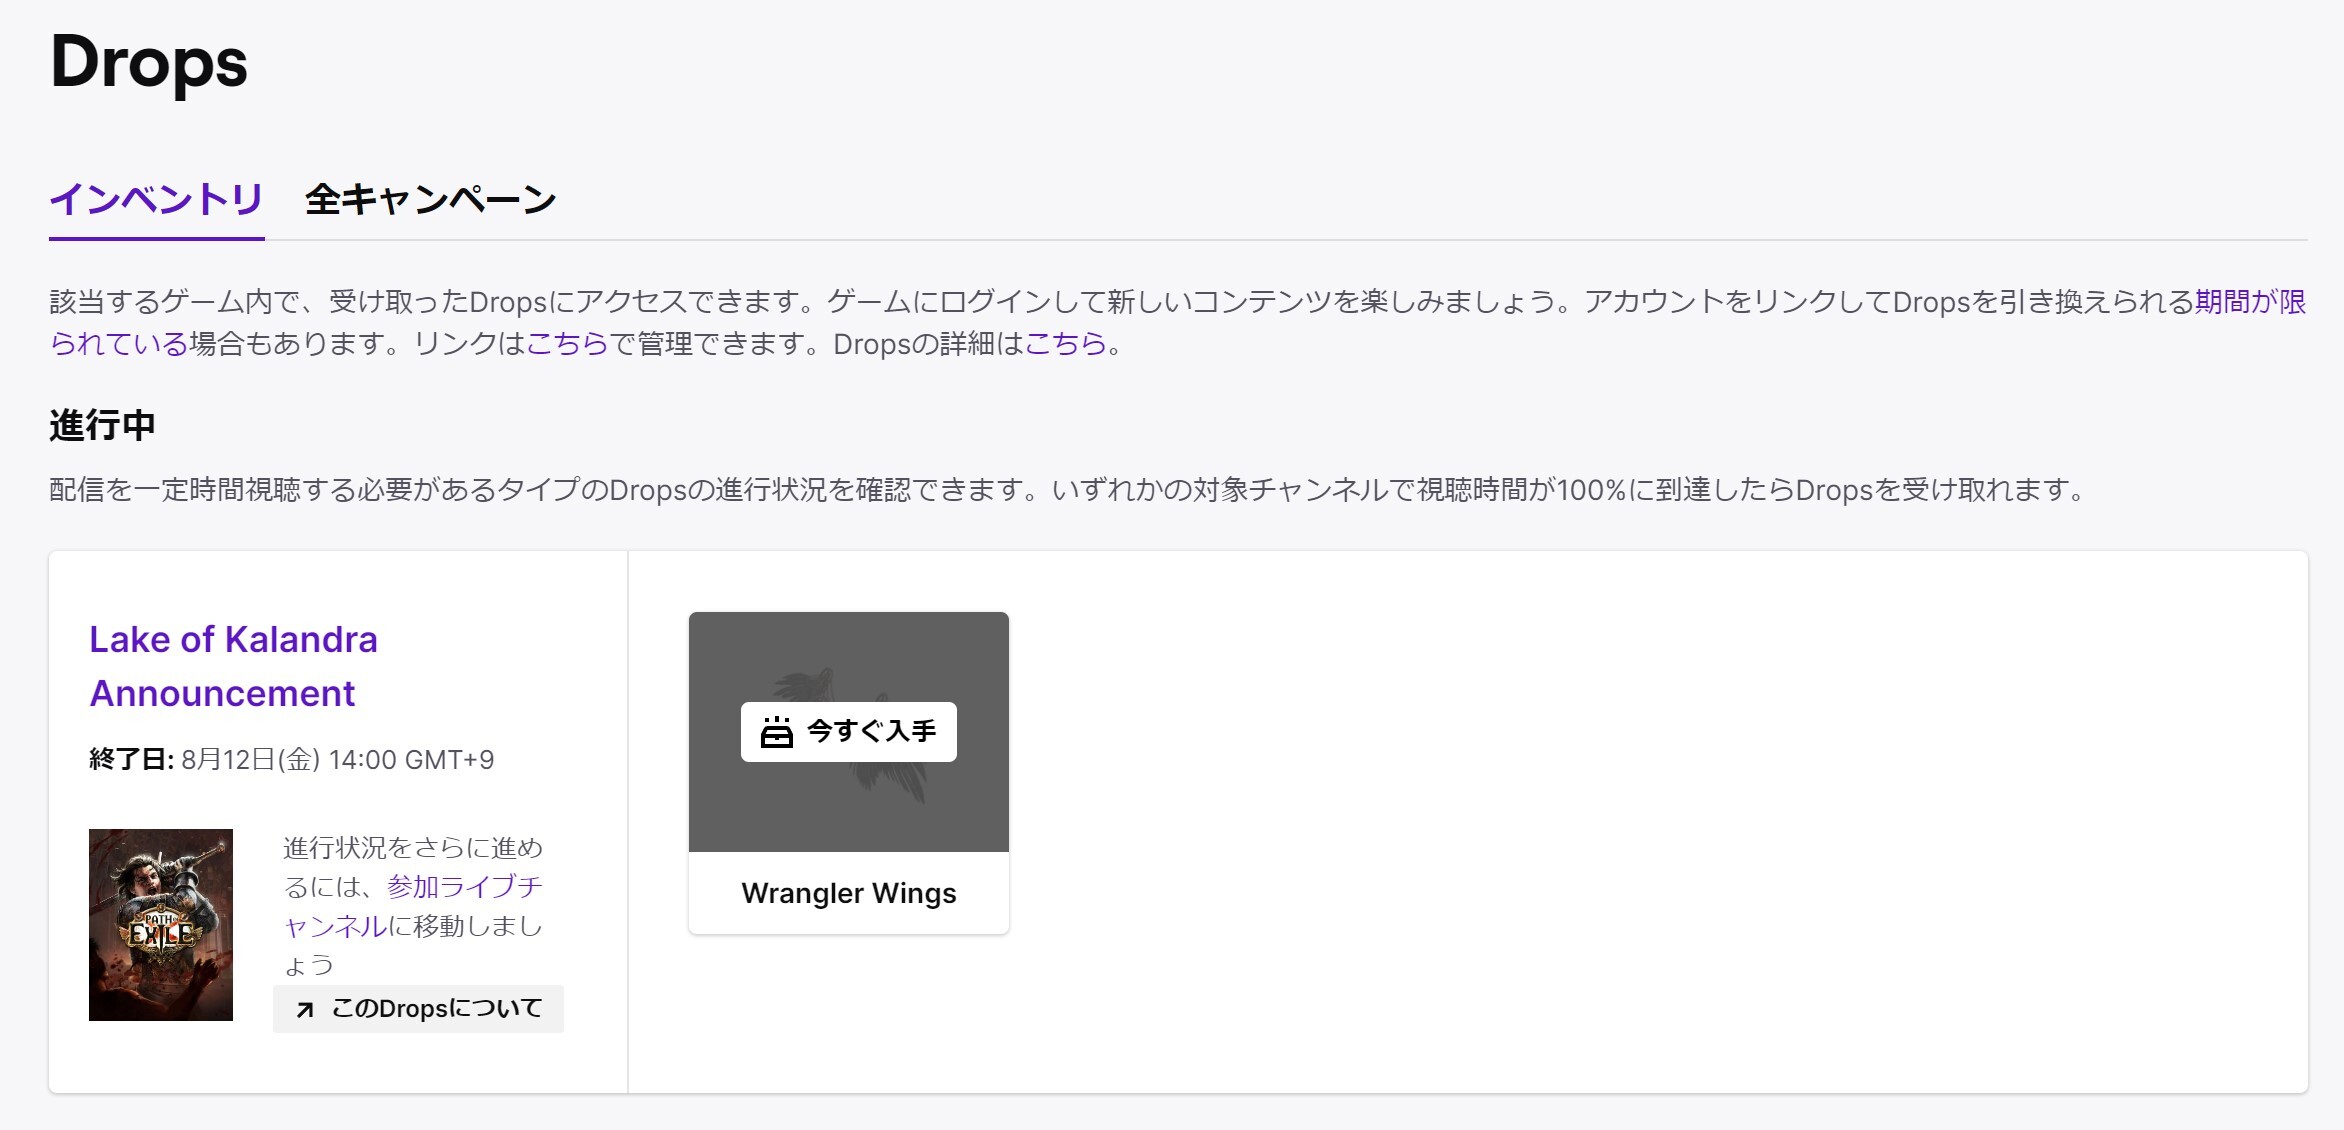Switch to the インベントリ tab
This screenshot has height=1130, width=2344.
(156, 199)
